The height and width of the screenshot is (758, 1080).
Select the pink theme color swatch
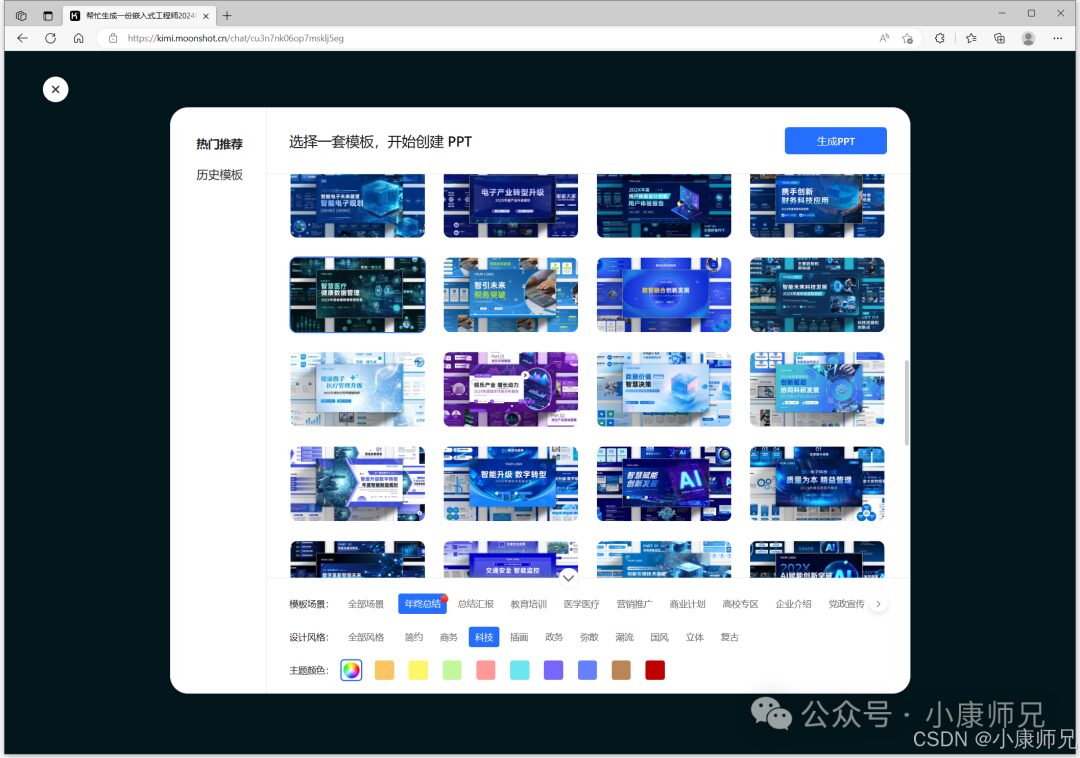pyautogui.click(x=486, y=670)
